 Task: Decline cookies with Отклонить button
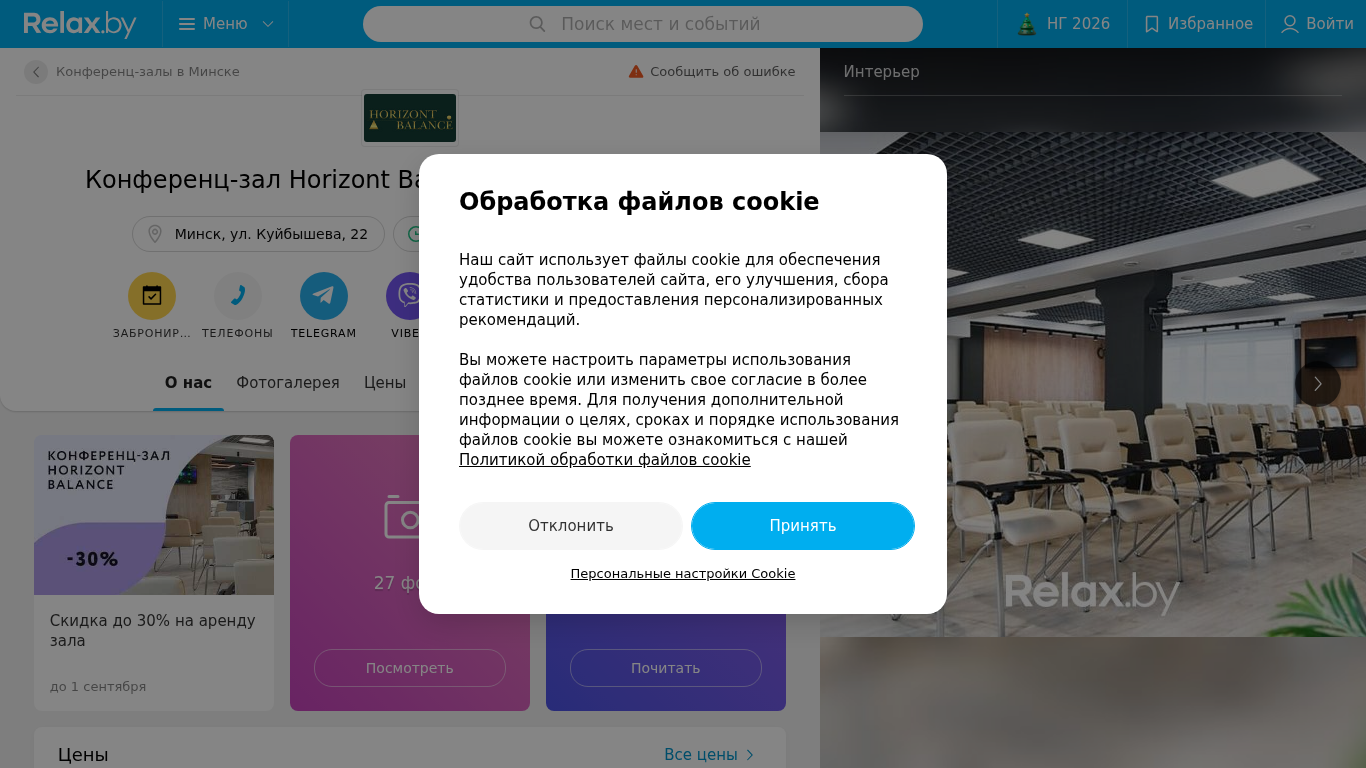[571, 526]
